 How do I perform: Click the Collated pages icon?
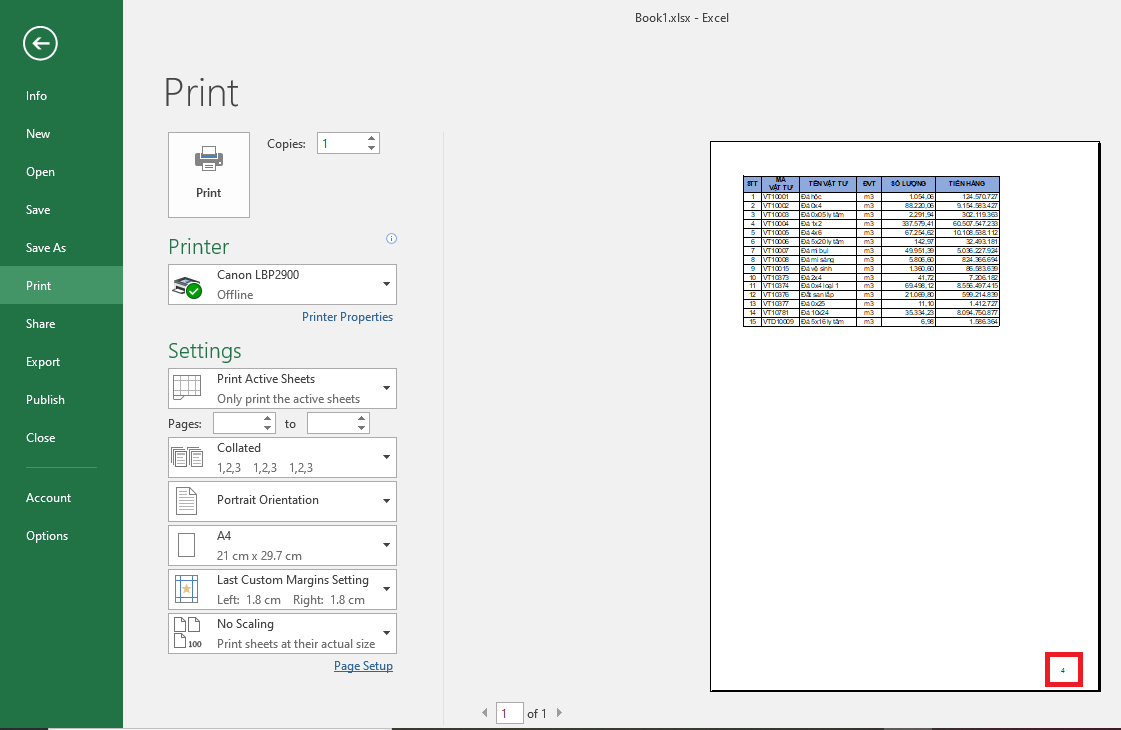click(x=187, y=457)
